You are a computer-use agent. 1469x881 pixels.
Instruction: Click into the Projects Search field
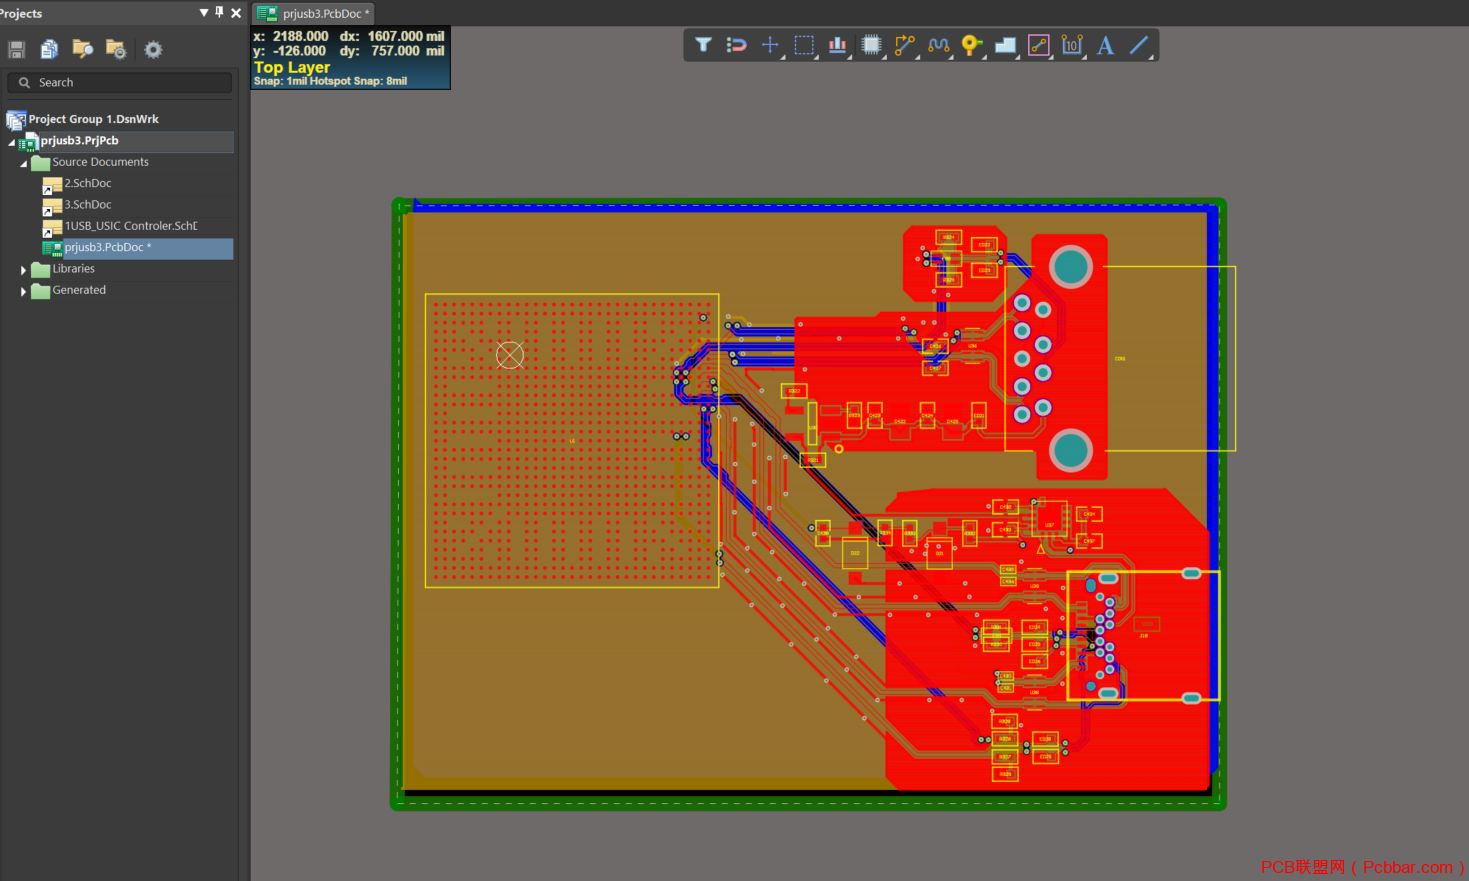pyautogui.click(x=120, y=83)
